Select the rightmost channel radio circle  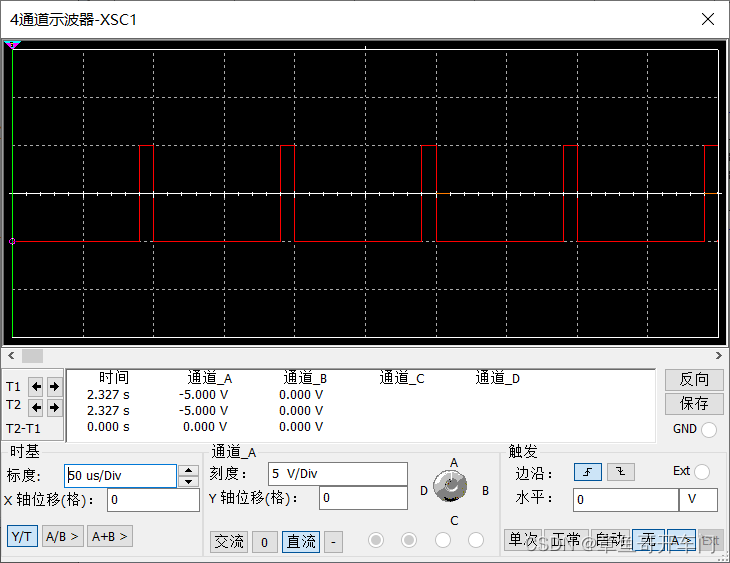(x=475, y=540)
